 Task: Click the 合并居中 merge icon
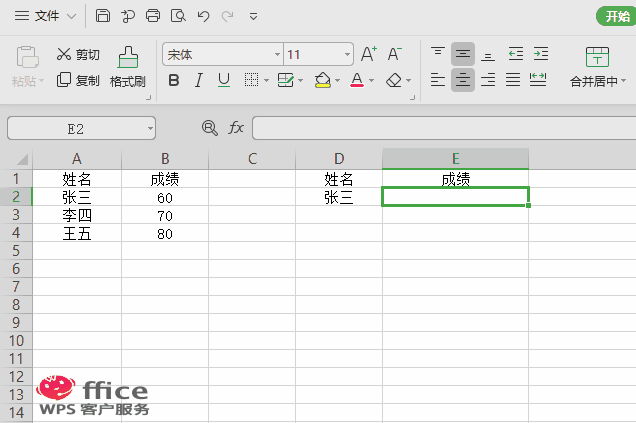click(597, 57)
